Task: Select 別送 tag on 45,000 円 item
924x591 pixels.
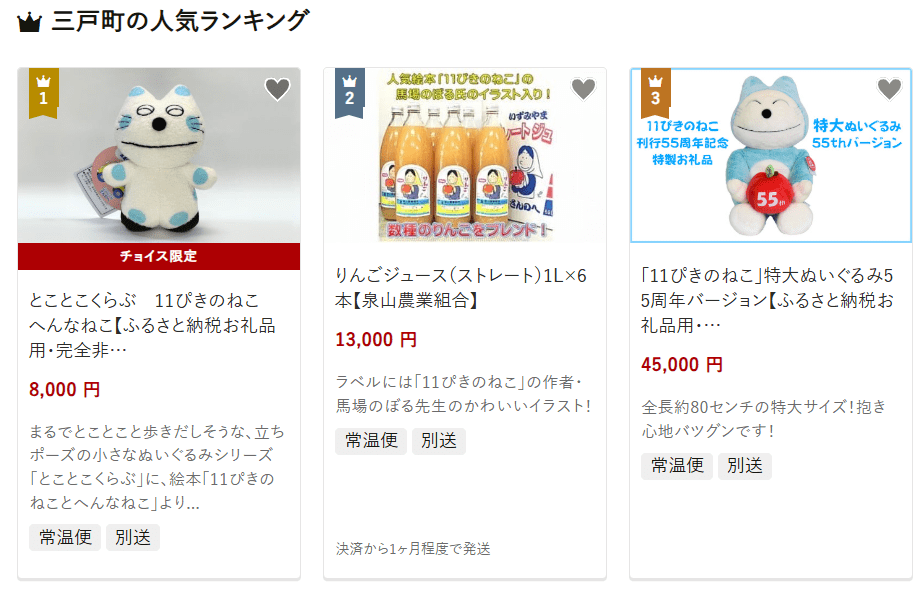Action: tap(744, 465)
